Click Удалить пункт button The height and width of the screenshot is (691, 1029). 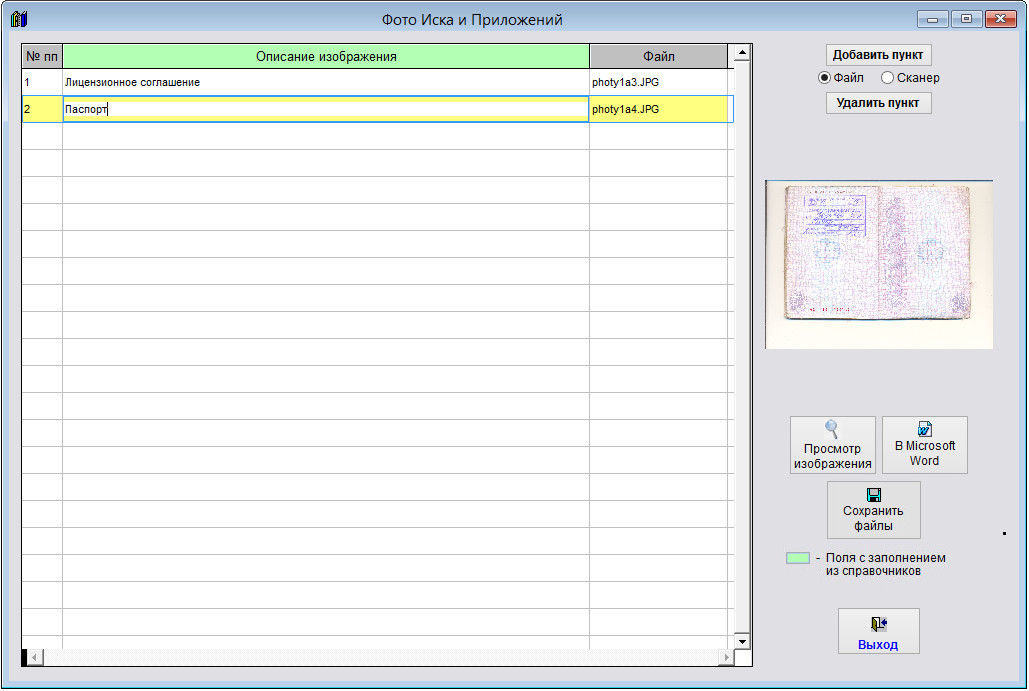(x=878, y=103)
